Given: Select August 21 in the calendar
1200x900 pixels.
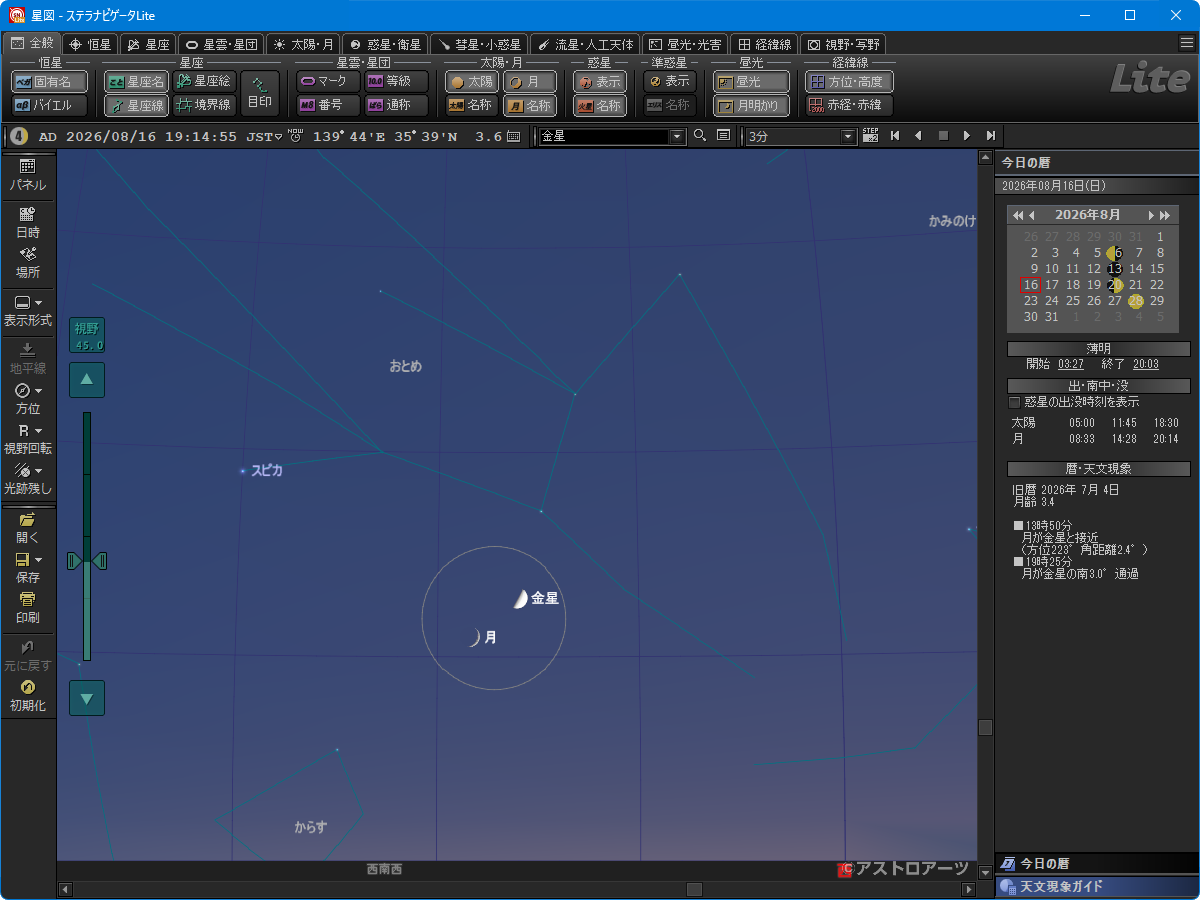Looking at the screenshot, I should pos(1136,285).
